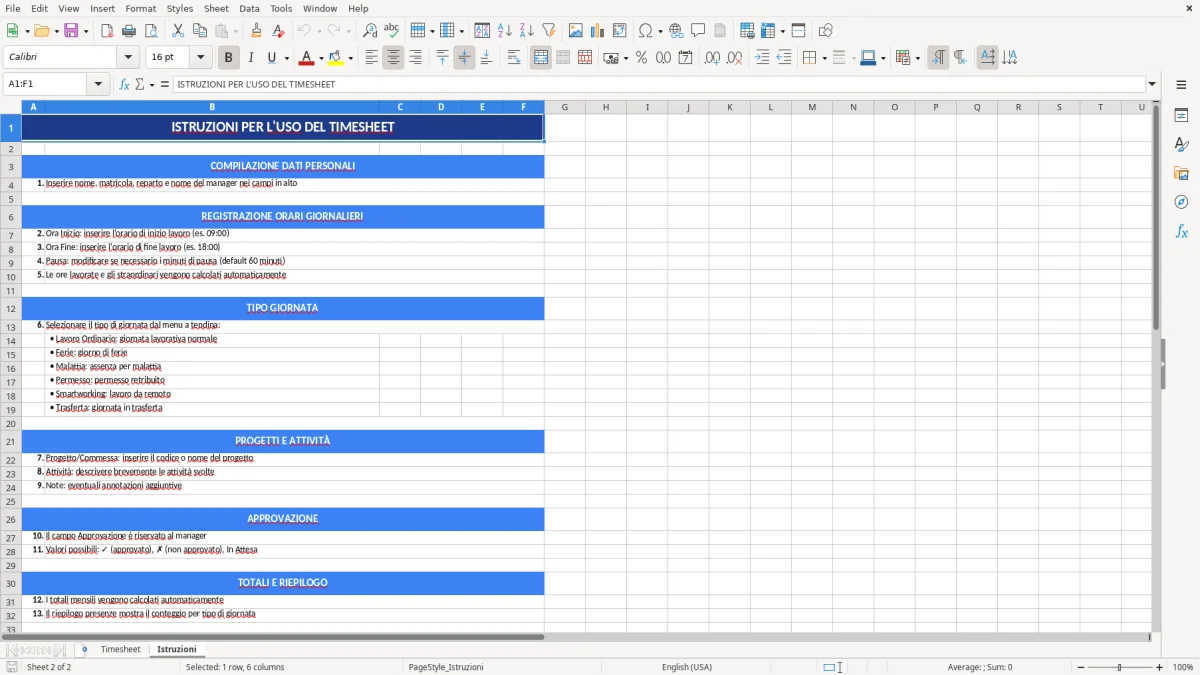Viewport: 1200px width, 675px height.
Task: Click PageStyle_Istruzioni in the status bar
Action: click(445, 666)
